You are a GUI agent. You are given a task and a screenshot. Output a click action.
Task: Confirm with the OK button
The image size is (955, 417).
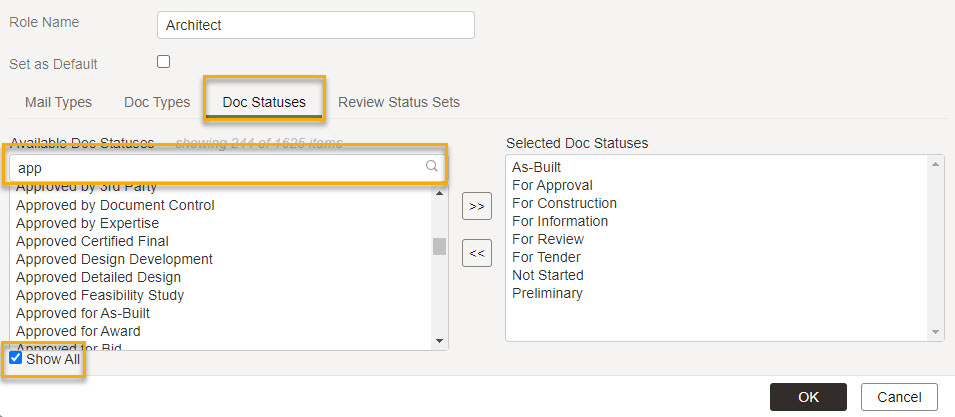[808, 397]
